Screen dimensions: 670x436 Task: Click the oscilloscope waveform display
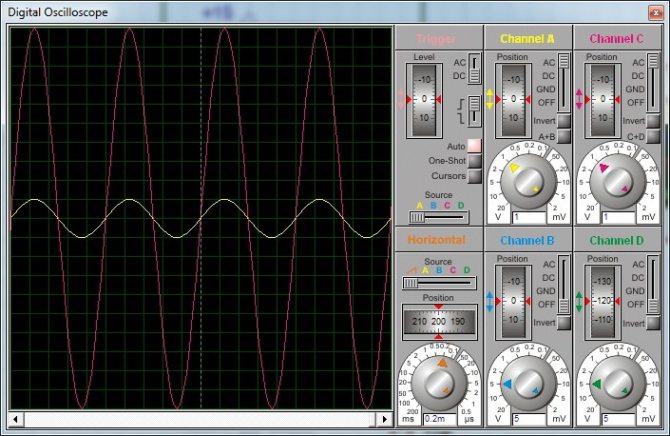coord(200,218)
